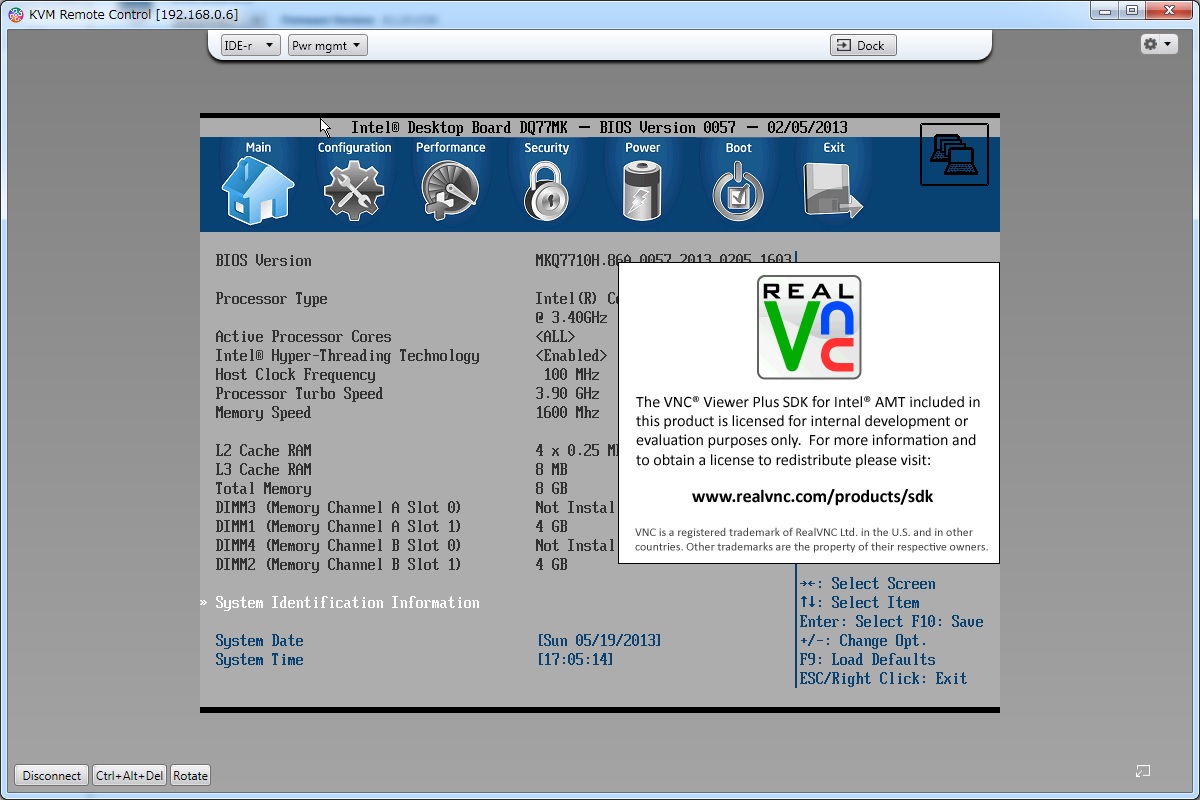Screen dimensions: 1200x800
Task: Click the BIOS Version label
Action: click(x=263, y=260)
